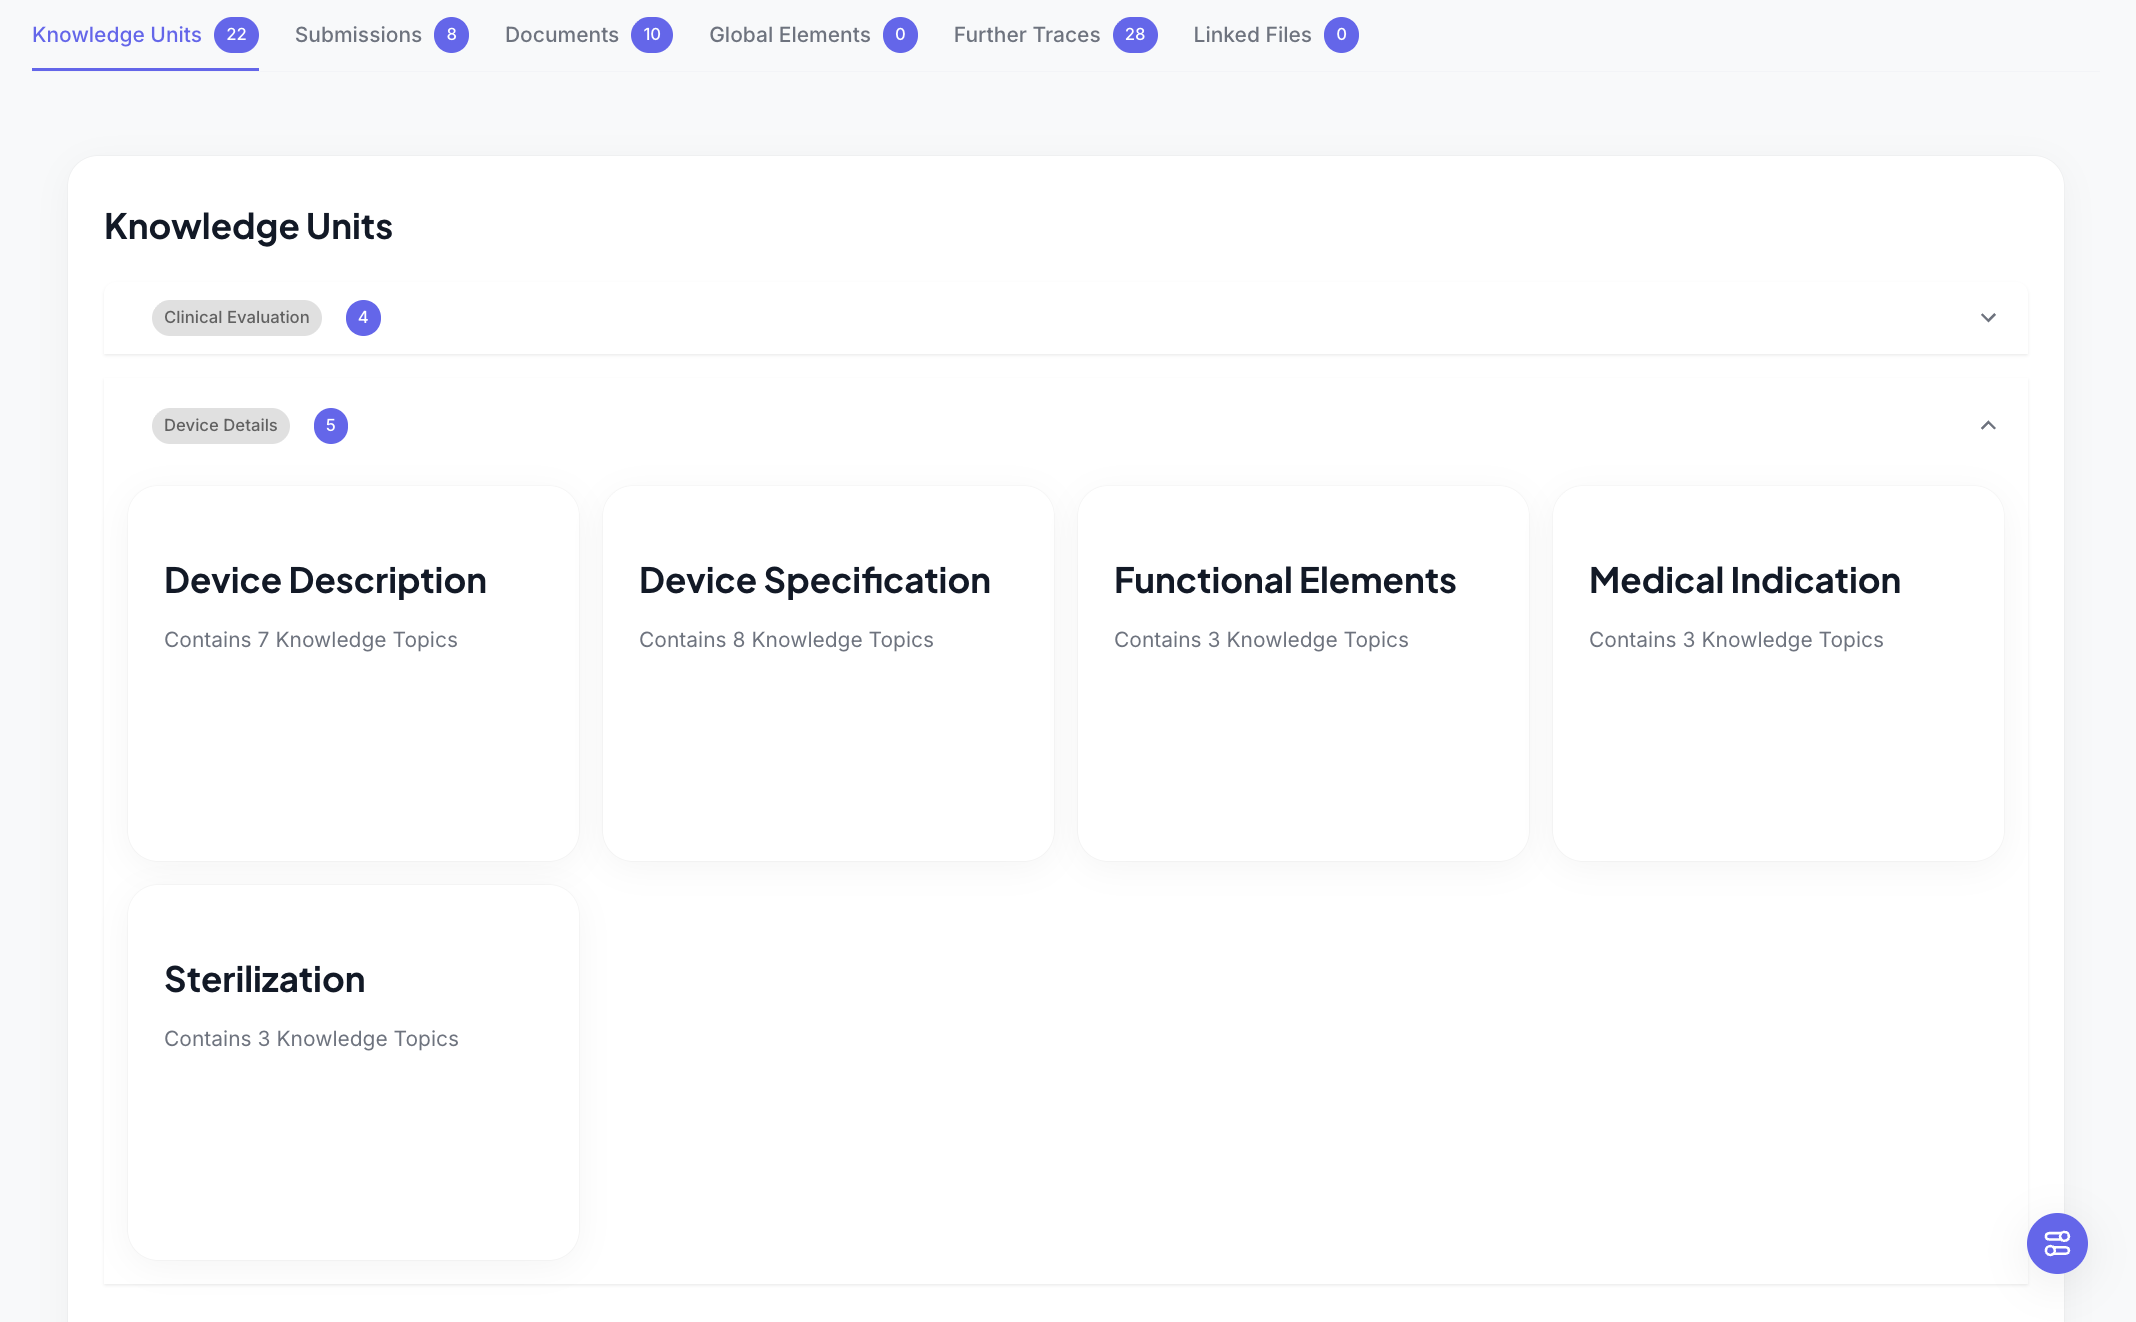Switch to the Global Elements tab
Image resolution: width=2136 pixels, height=1322 pixels.
(790, 34)
